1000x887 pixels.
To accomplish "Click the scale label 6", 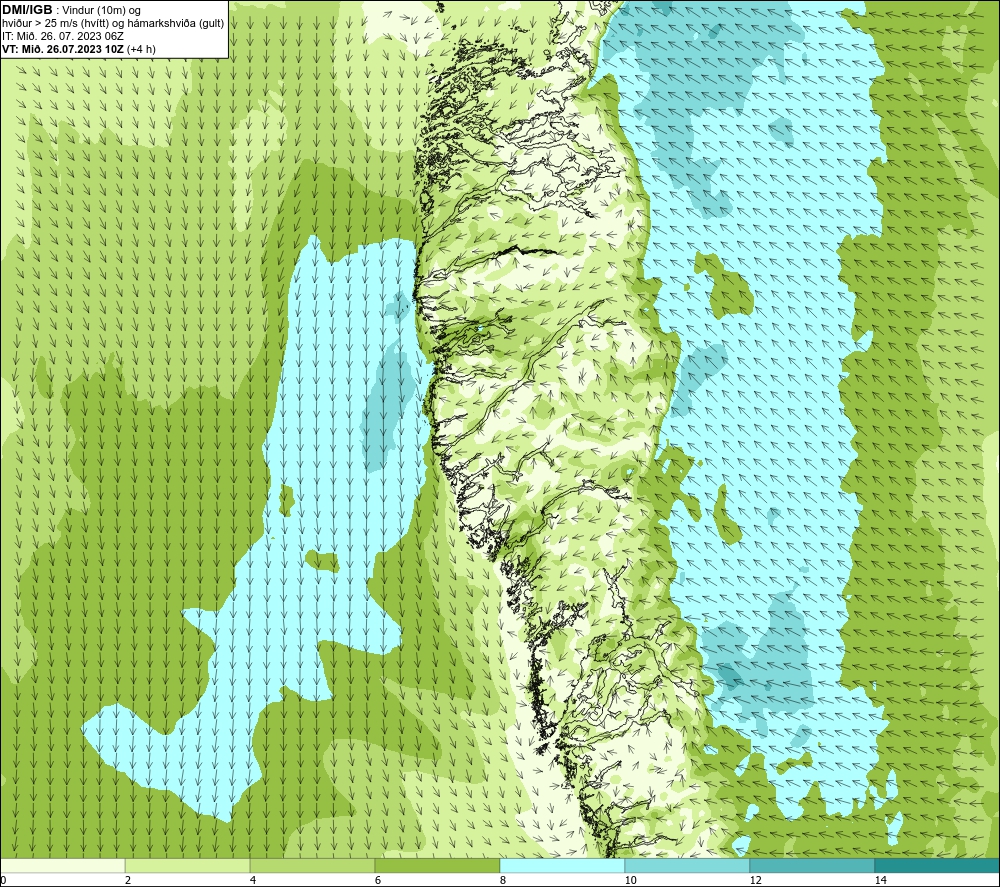I will (378, 880).
